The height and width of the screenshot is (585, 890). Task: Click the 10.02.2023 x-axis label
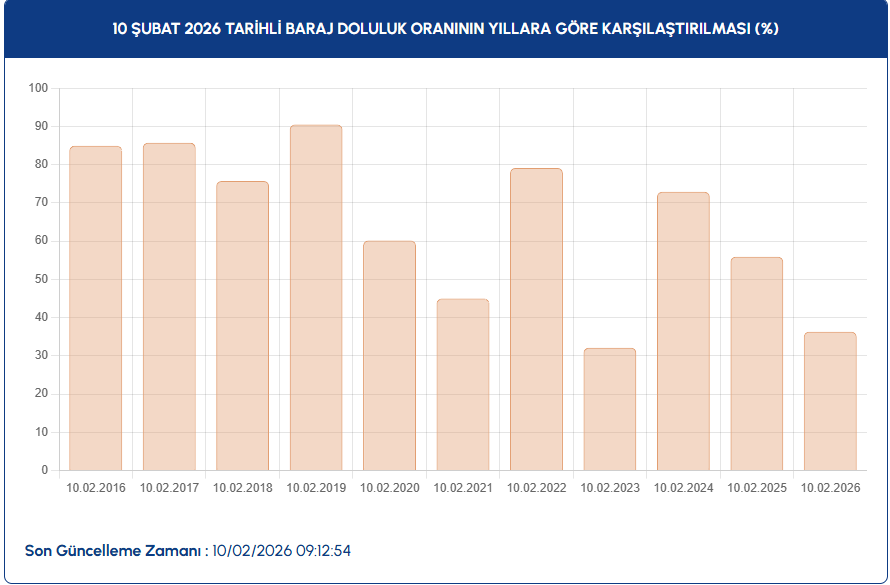[610, 488]
